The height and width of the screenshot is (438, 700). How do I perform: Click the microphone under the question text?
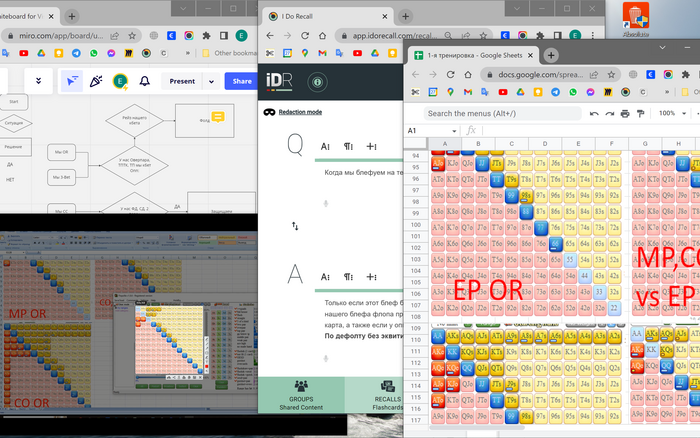(326, 204)
